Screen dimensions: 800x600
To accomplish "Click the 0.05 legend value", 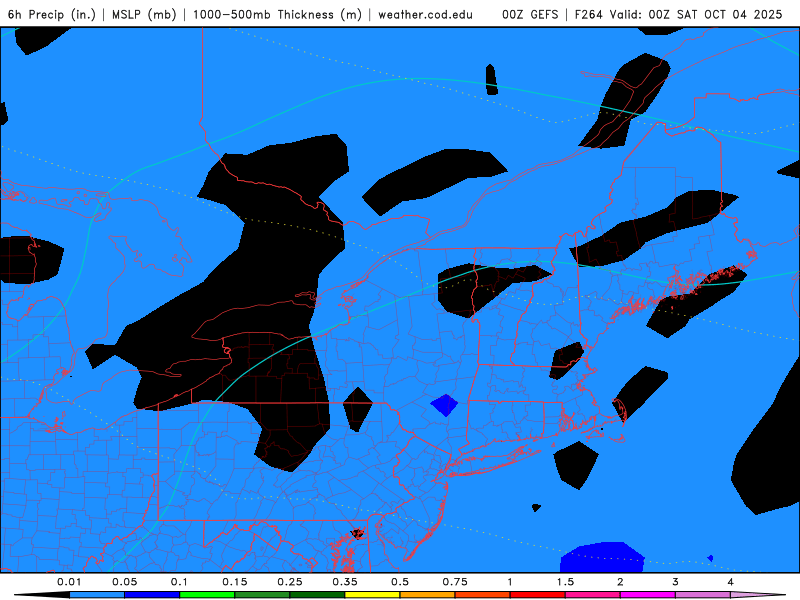I will [124, 582].
